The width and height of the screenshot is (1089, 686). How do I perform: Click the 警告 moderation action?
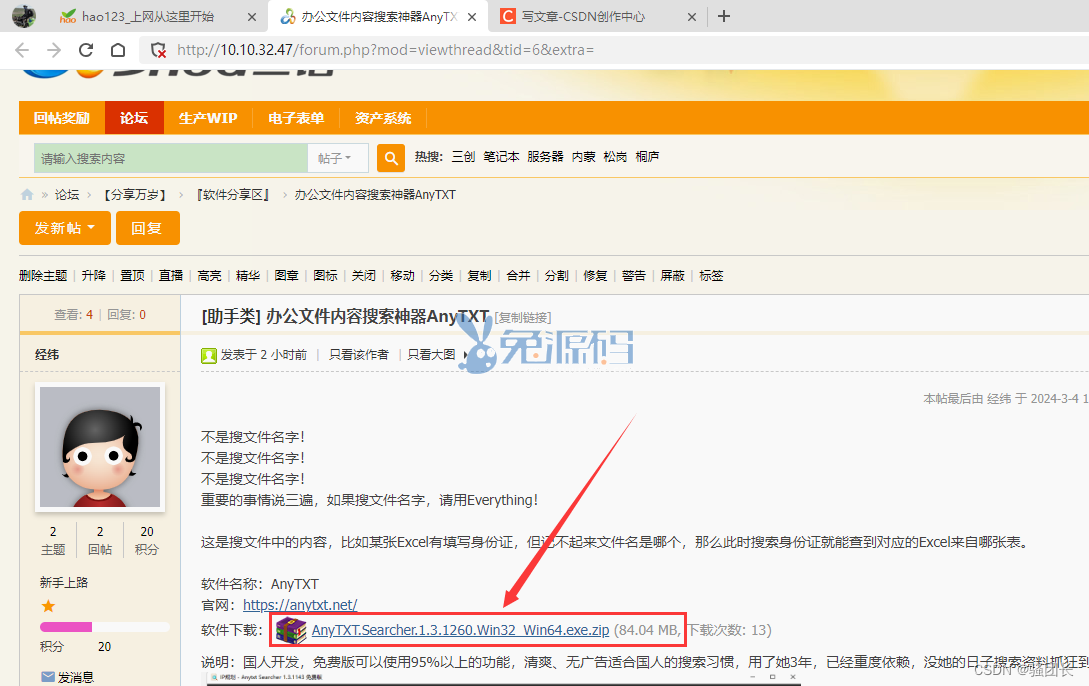(633, 276)
